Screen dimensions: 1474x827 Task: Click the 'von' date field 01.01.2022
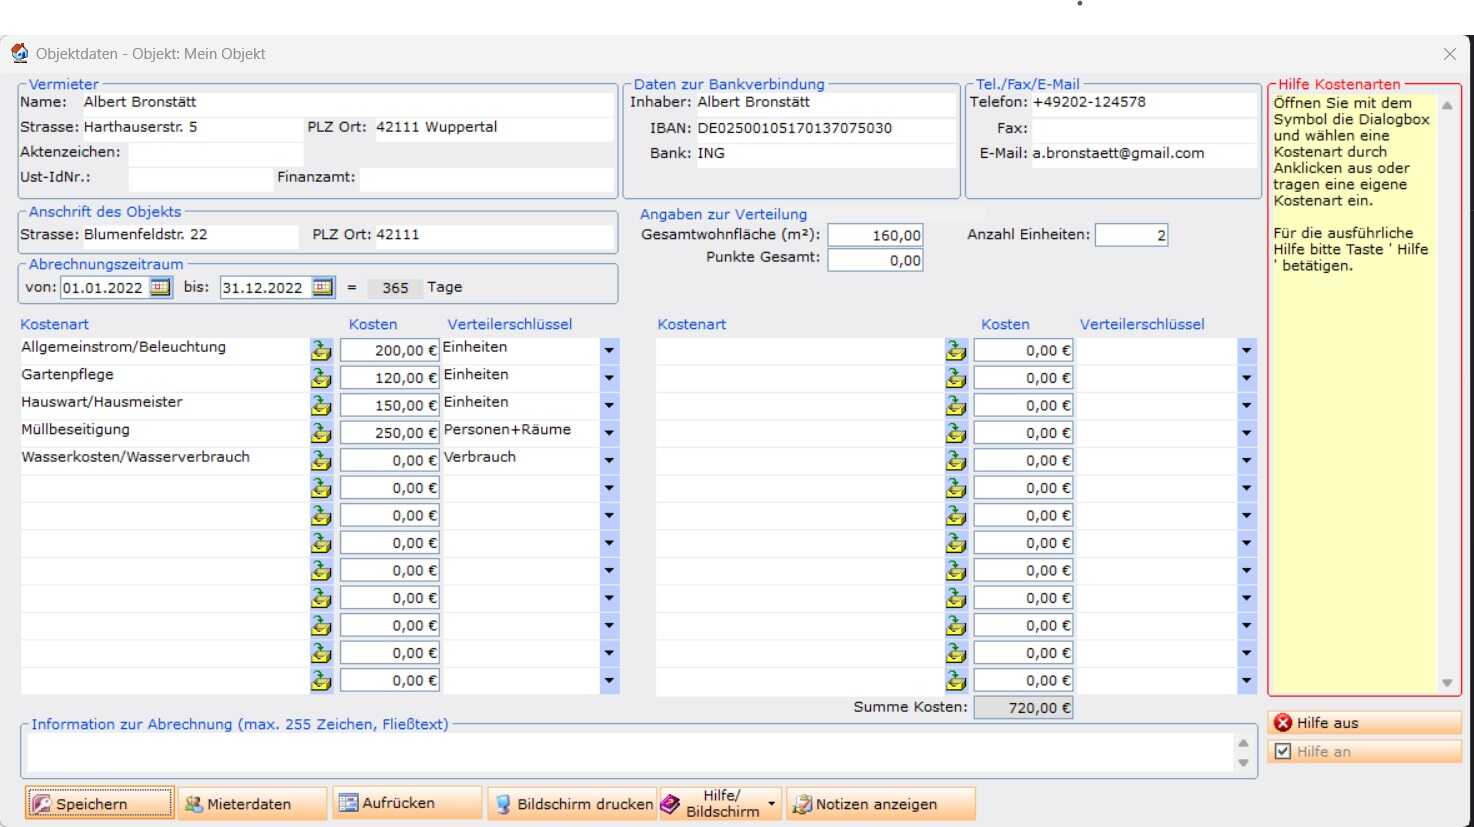click(x=105, y=287)
